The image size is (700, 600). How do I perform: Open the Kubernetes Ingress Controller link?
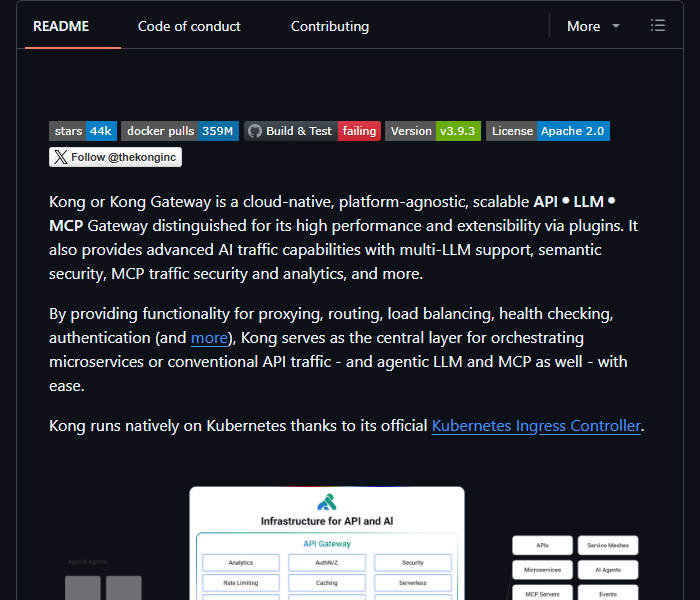[536, 426]
